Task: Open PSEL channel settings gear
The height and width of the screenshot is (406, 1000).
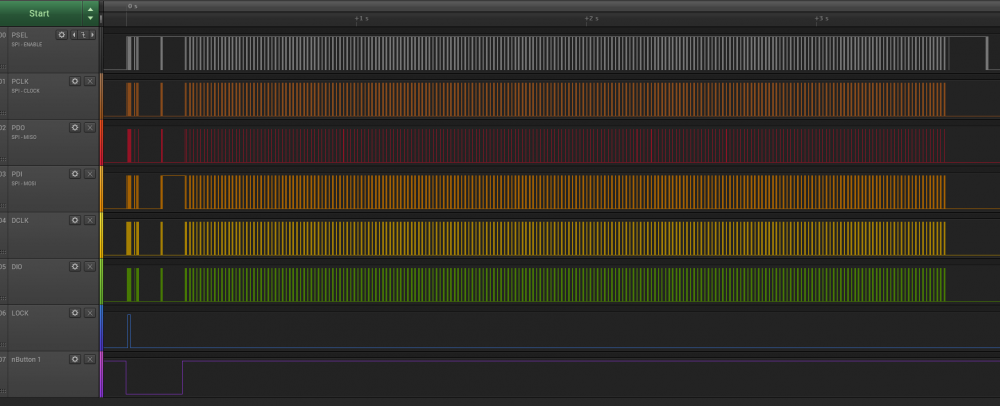Action: [62, 34]
